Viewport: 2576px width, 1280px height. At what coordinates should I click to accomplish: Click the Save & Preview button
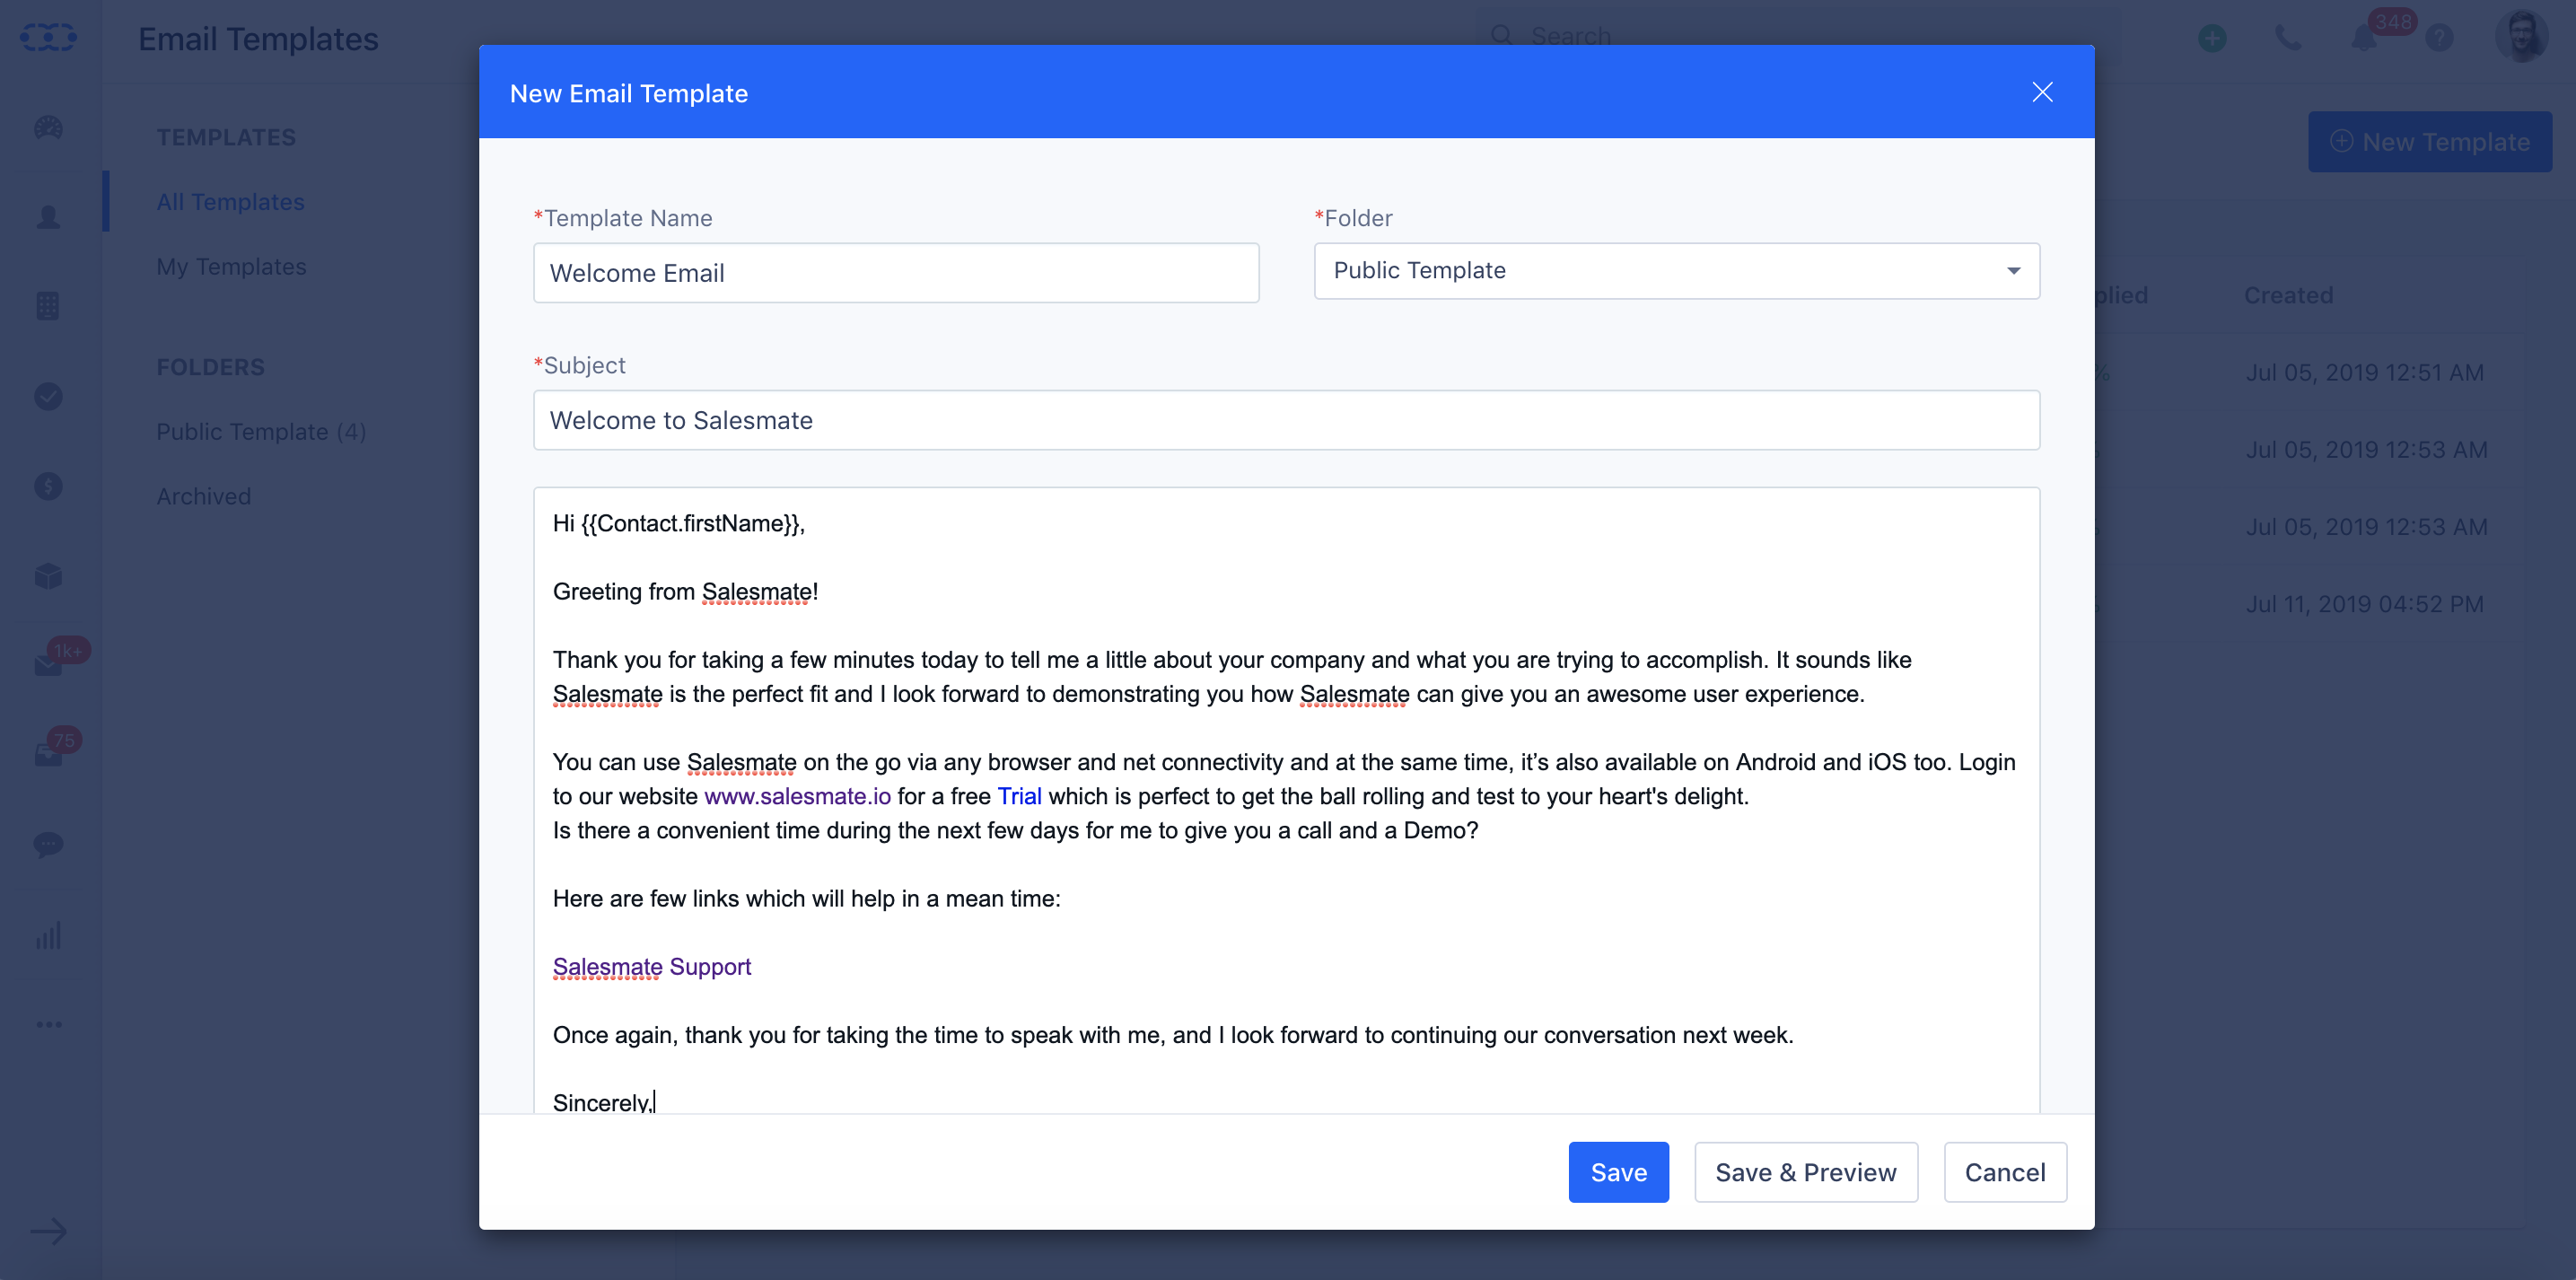tap(1806, 1171)
